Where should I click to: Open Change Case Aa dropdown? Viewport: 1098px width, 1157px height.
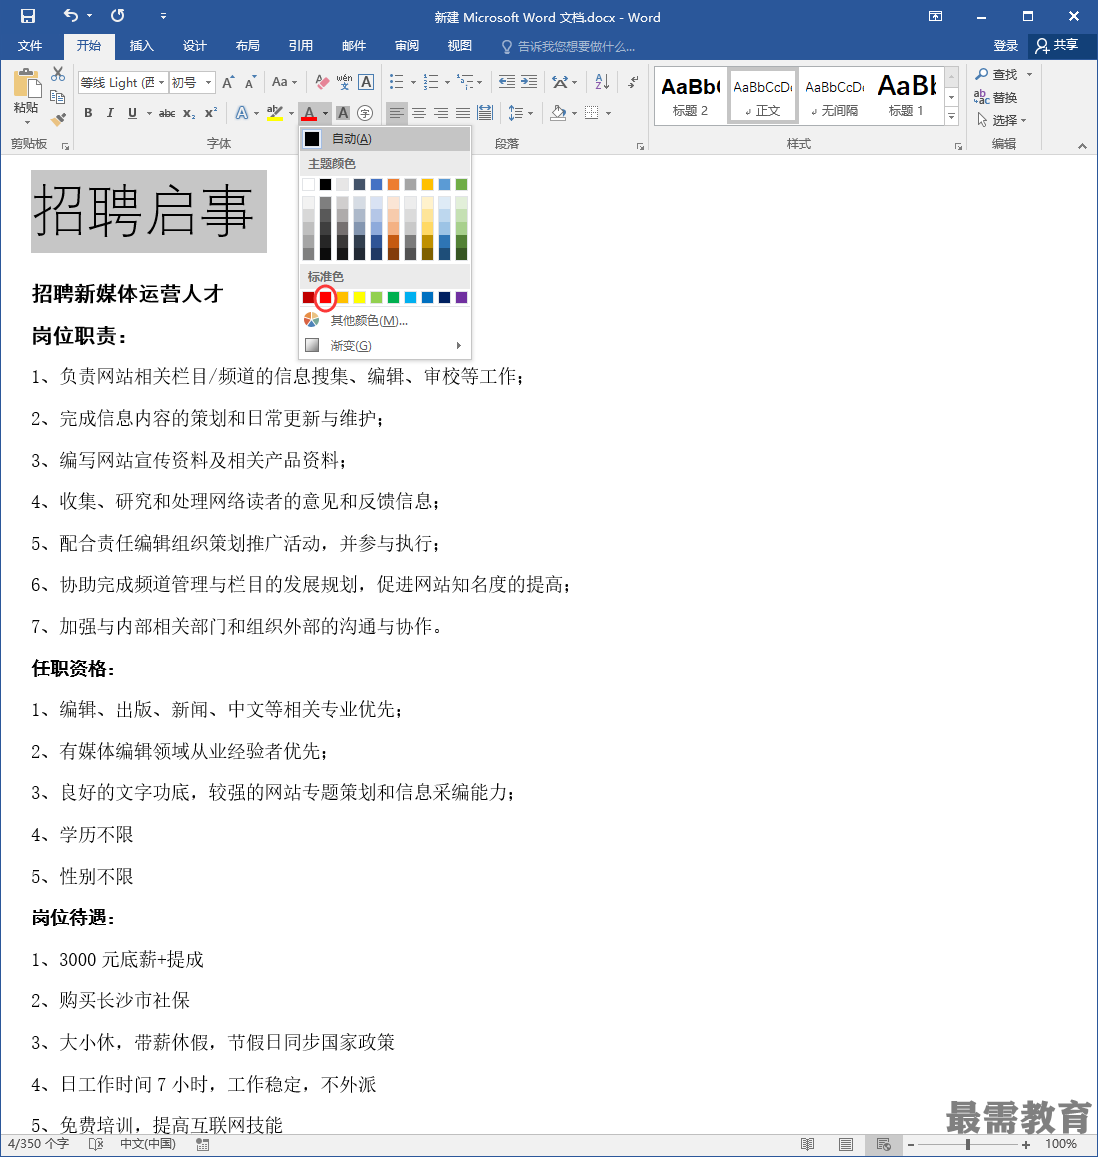pyautogui.click(x=284, y=82)
